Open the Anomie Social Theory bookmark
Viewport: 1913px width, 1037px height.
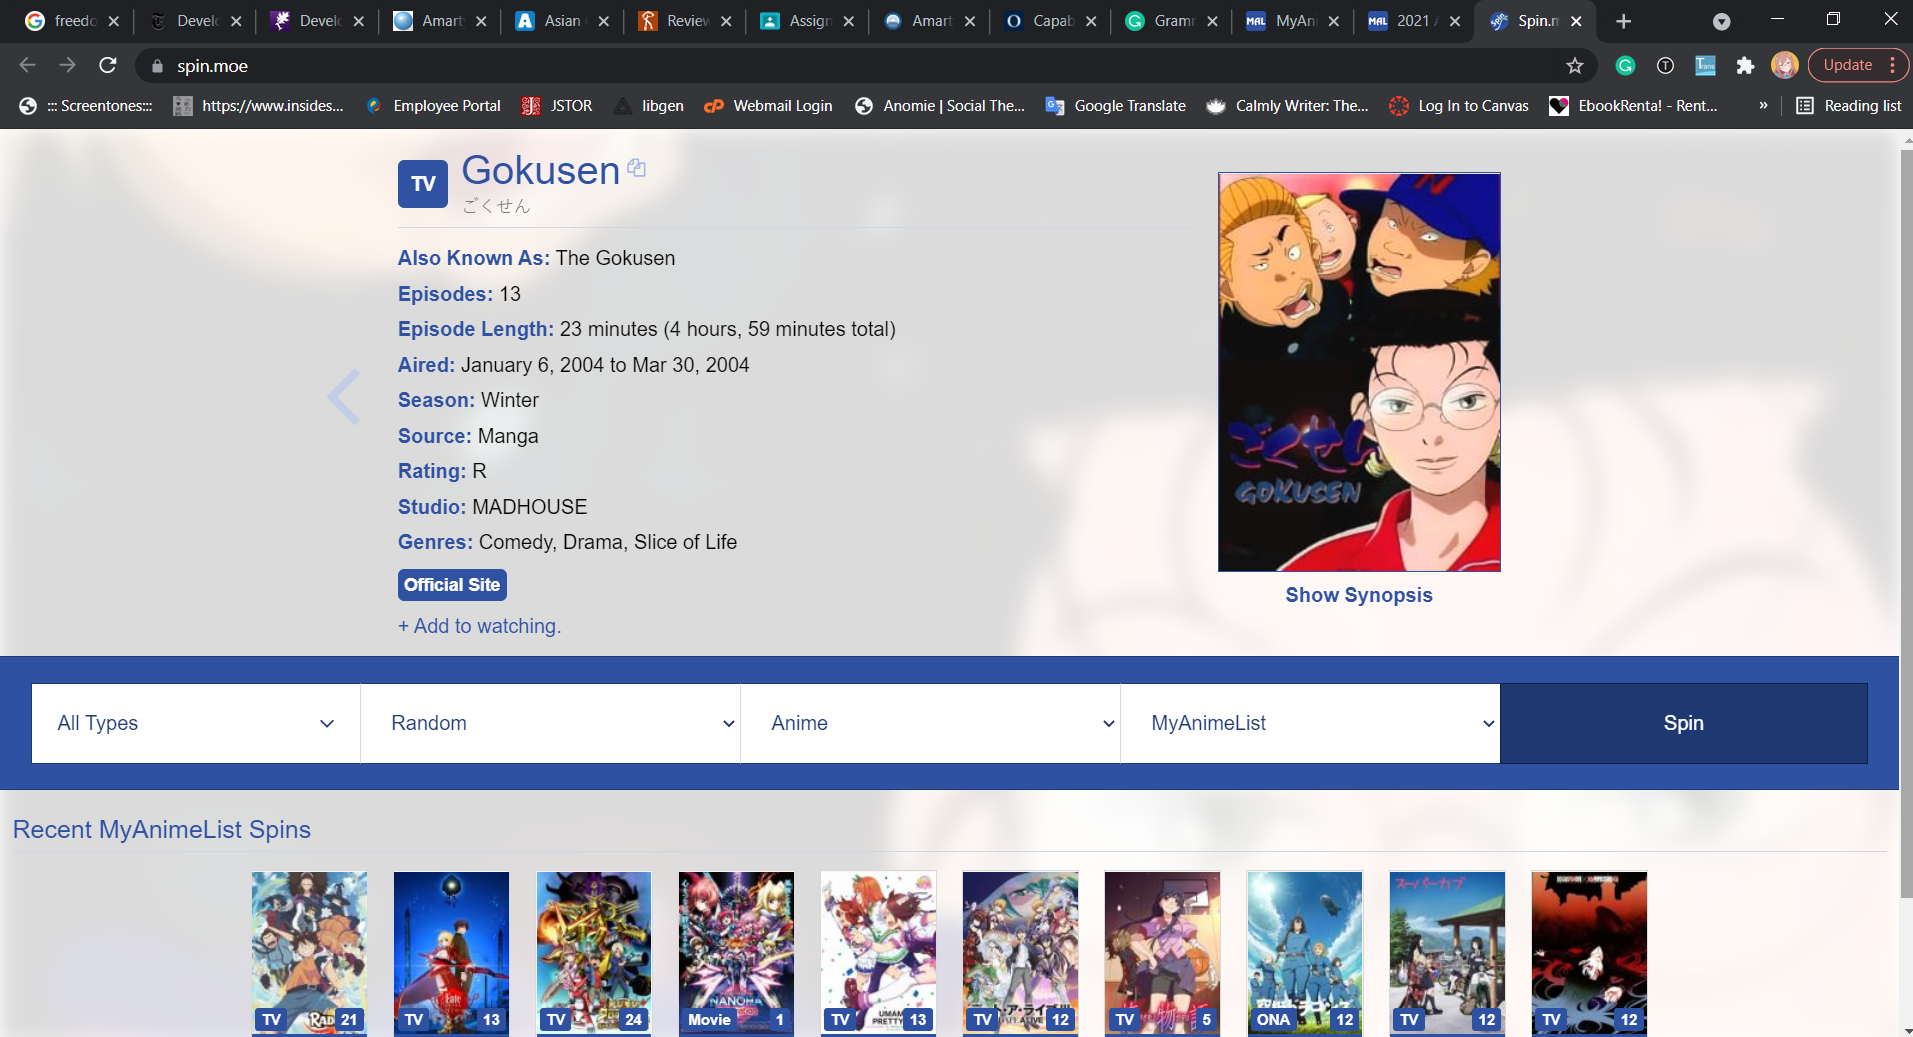(940, 105)
